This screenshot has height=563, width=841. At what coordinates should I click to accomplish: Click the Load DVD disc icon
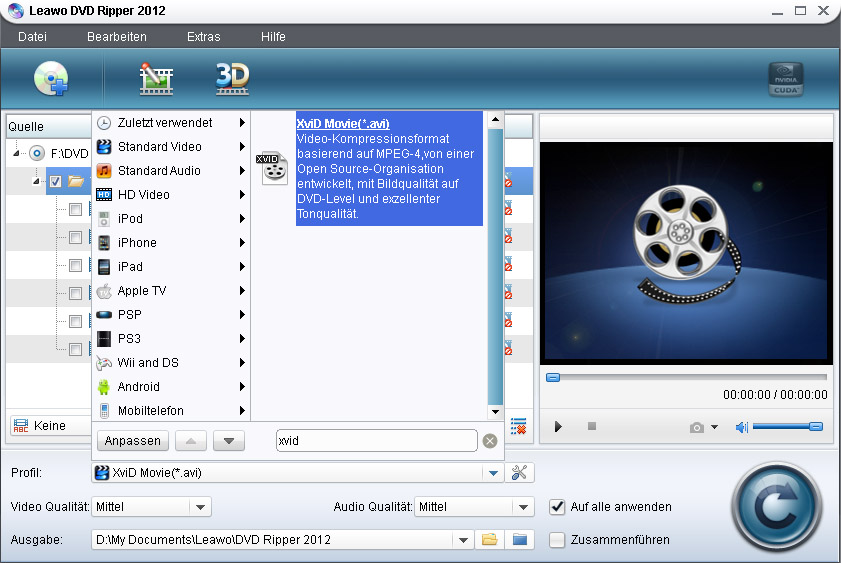click(x=51, y=78)
